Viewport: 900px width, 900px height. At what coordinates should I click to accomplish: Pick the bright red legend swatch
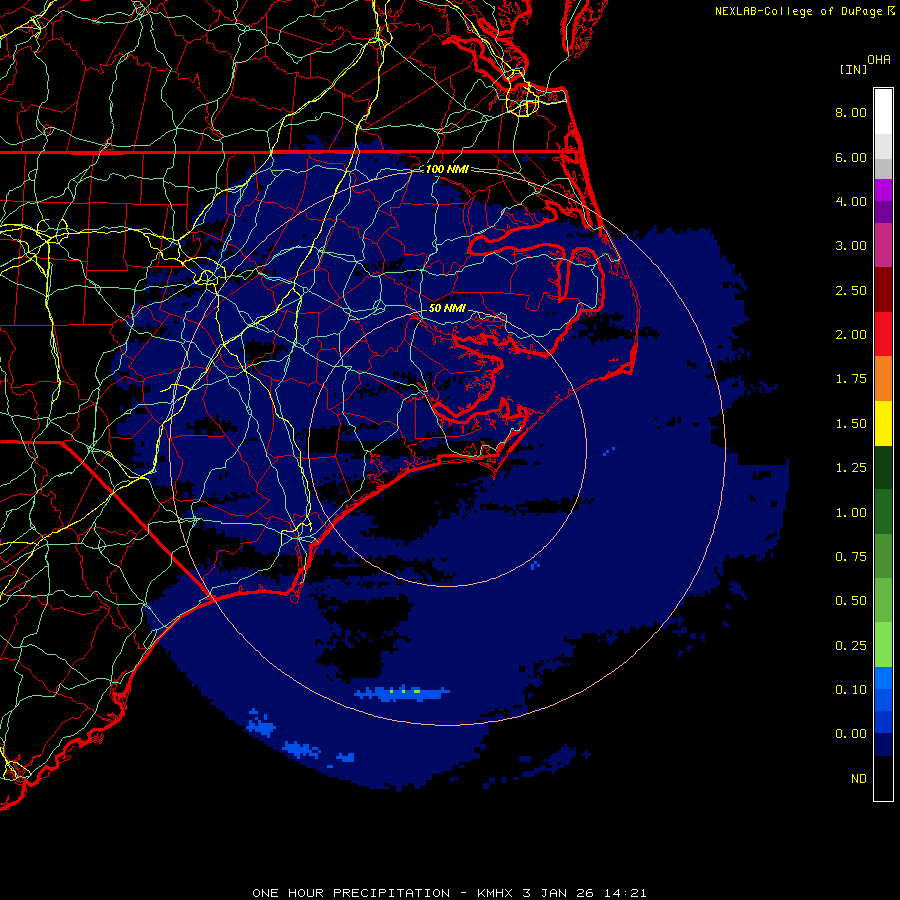[x=883, y=334]
